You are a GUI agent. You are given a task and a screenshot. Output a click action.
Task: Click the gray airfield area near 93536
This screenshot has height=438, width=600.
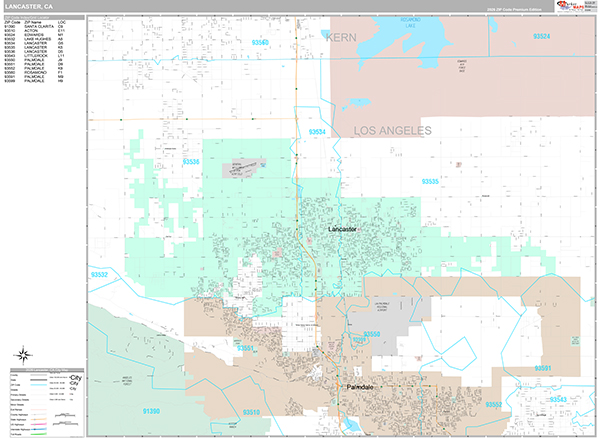coord(243,168)
